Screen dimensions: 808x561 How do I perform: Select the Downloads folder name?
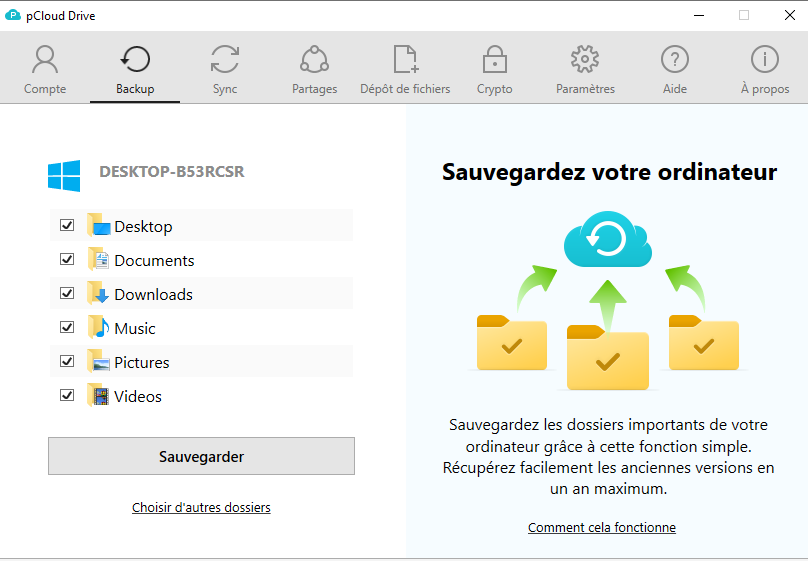(x=154, y=295)
